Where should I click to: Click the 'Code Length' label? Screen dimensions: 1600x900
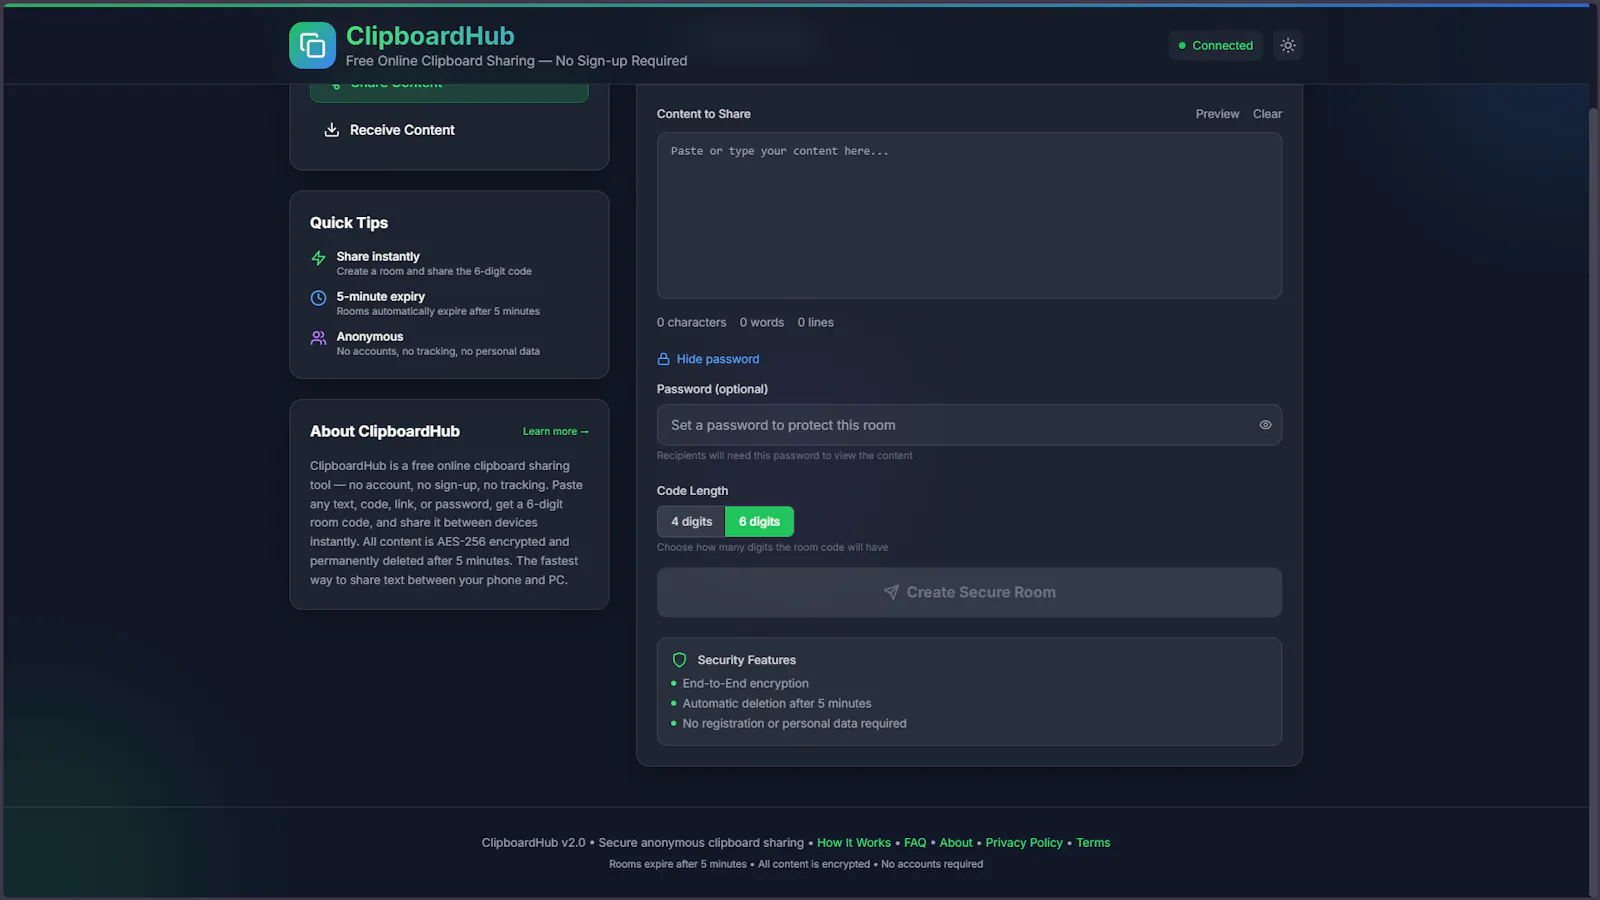[692, 491]
